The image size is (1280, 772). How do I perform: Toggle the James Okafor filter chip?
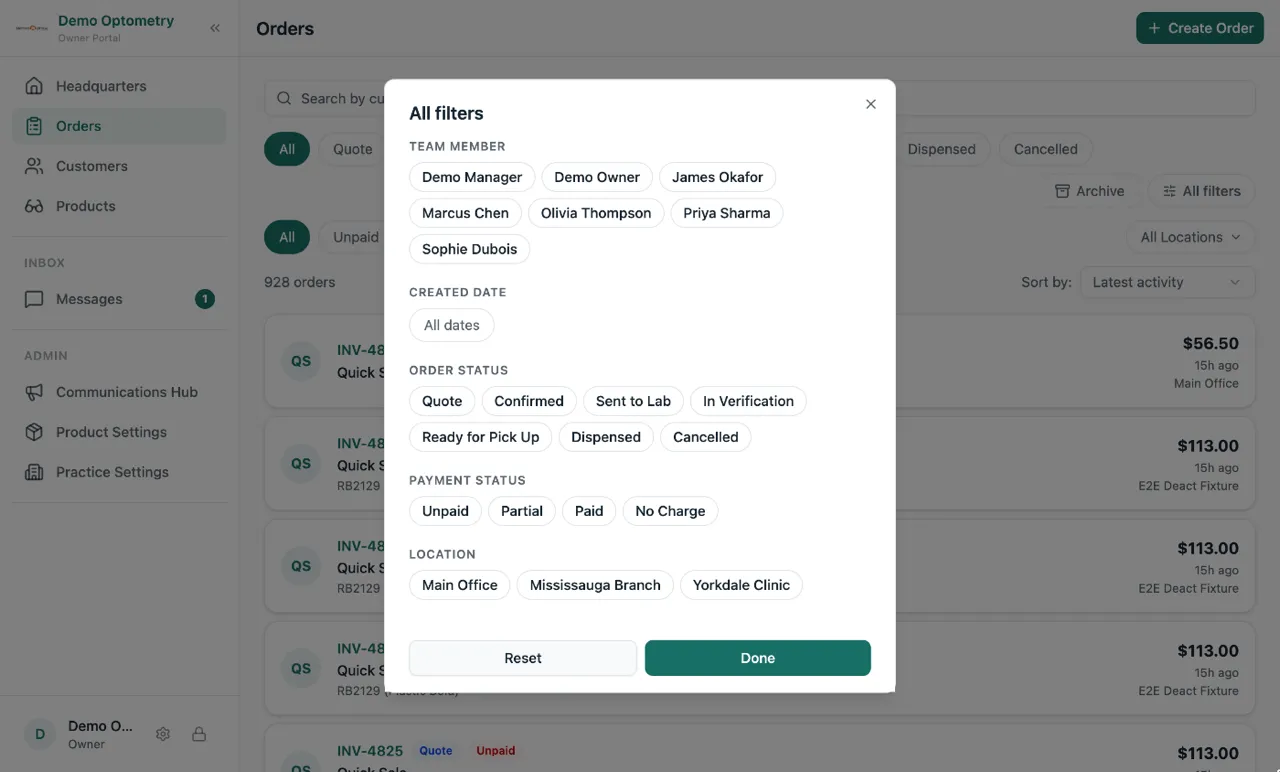[717, 177]
